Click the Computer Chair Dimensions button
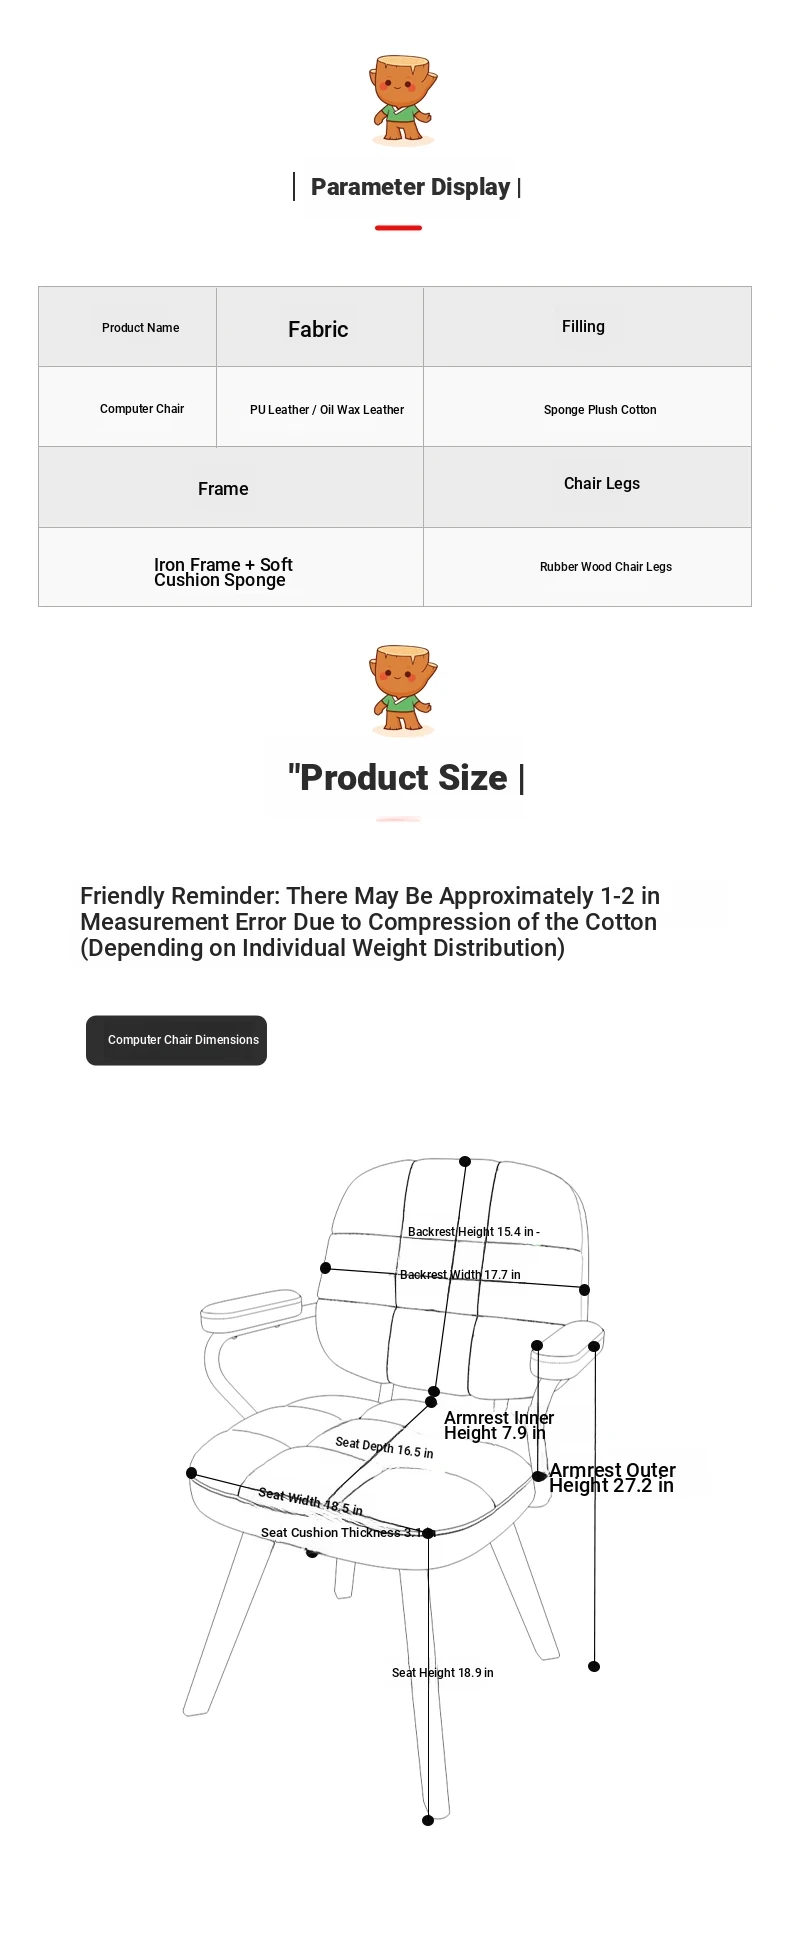Screen dimensions: 790x1939 pos(176,1040)
